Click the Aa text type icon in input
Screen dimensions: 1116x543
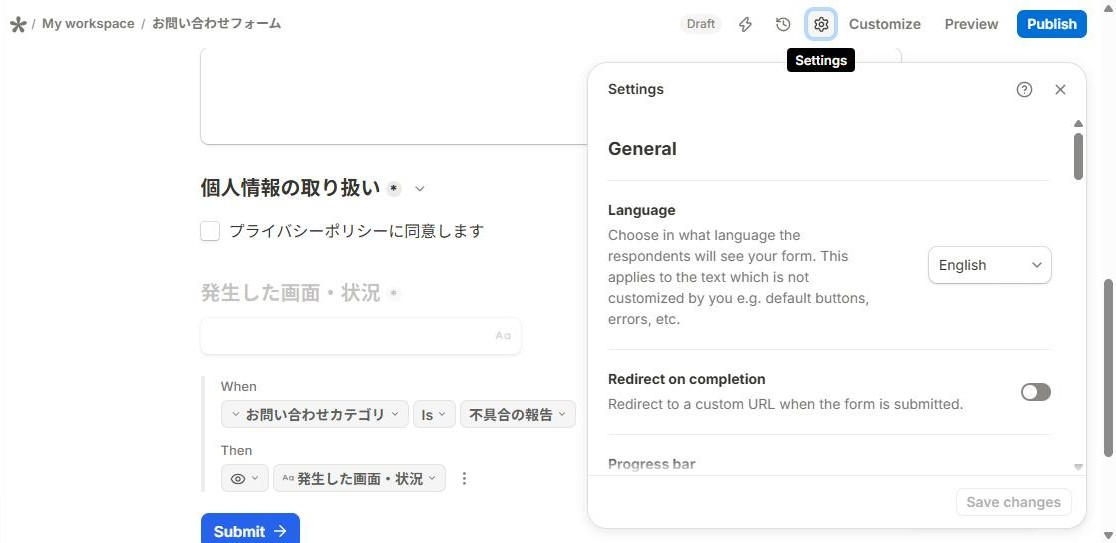tap(503, 336)
